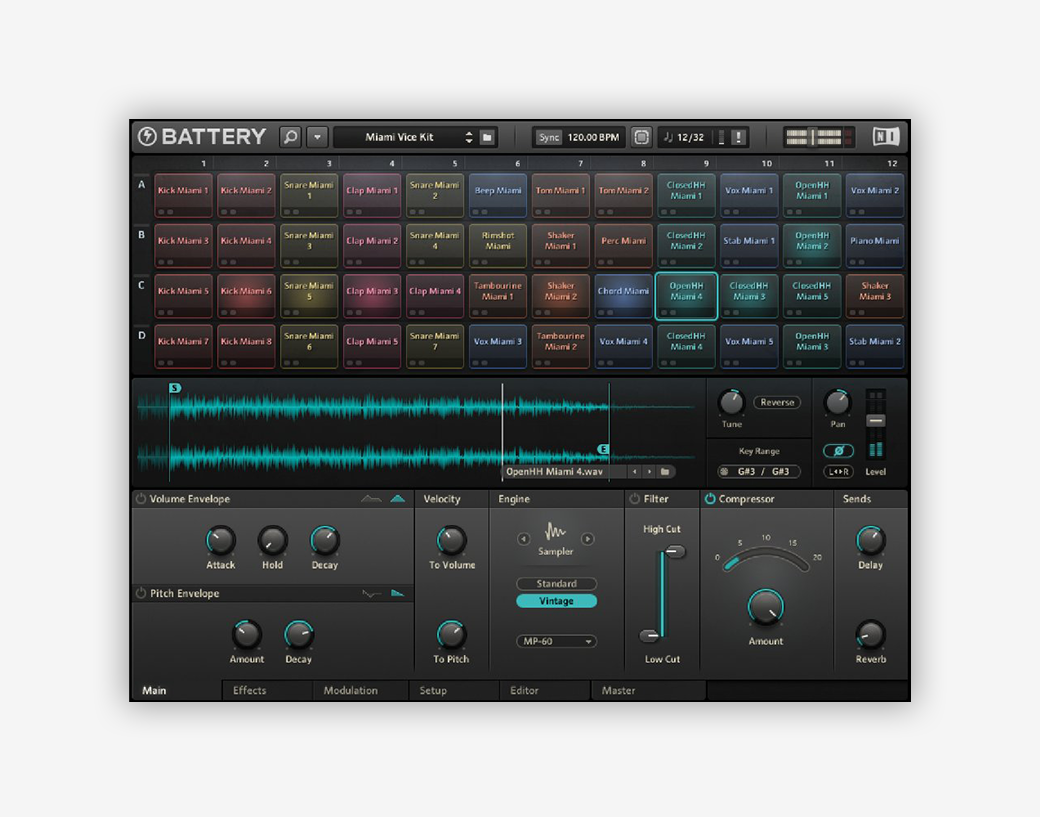
Task: Select the Vintage engine mode
Action: tap(556, 601)
